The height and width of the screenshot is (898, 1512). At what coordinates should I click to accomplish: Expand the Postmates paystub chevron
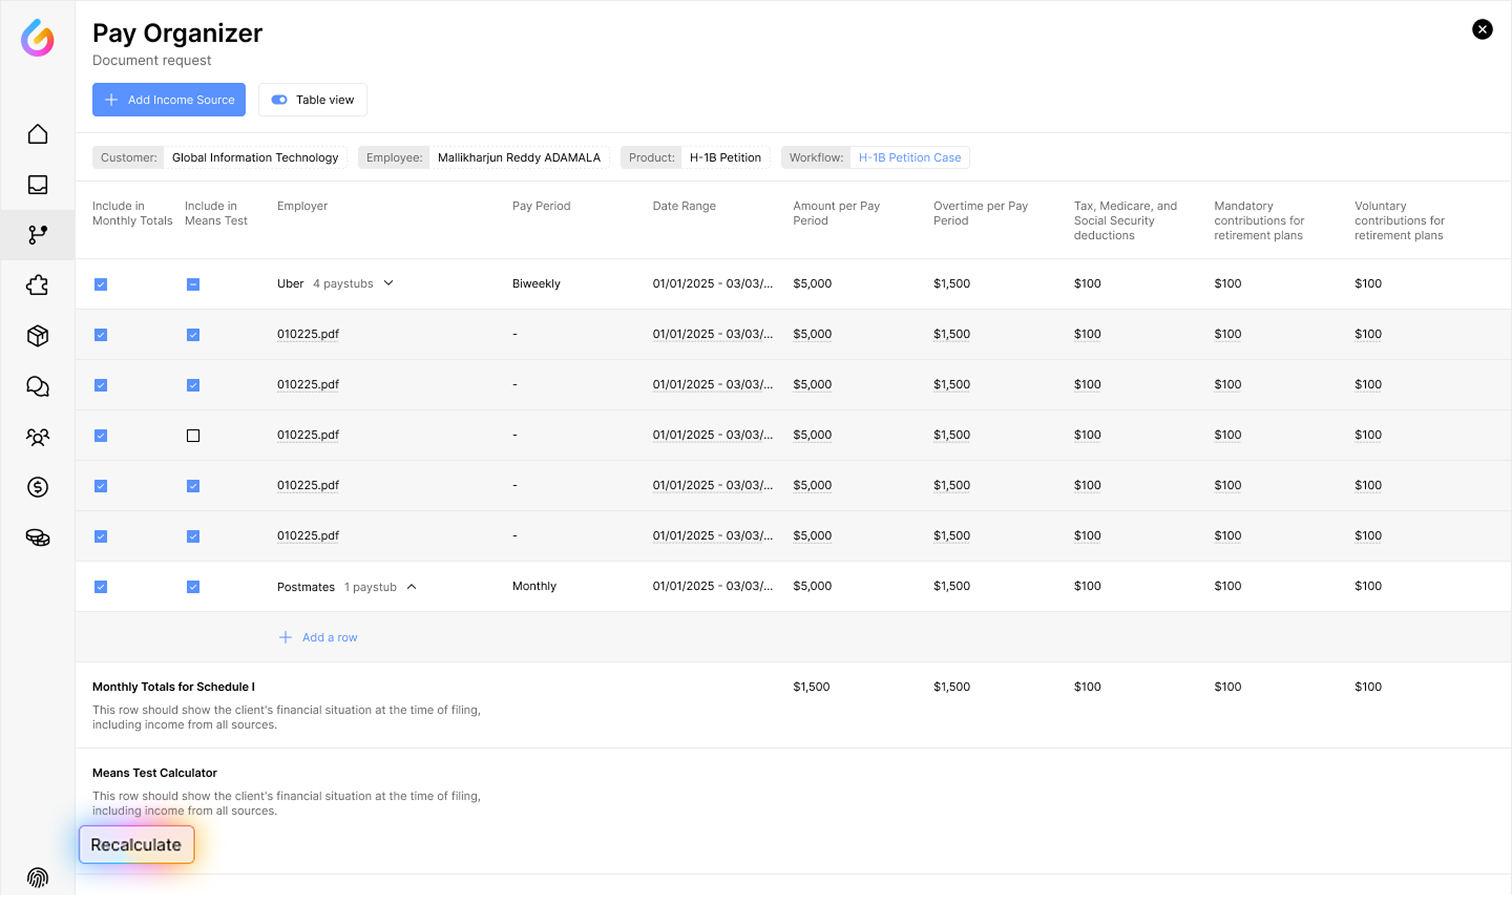411,587
